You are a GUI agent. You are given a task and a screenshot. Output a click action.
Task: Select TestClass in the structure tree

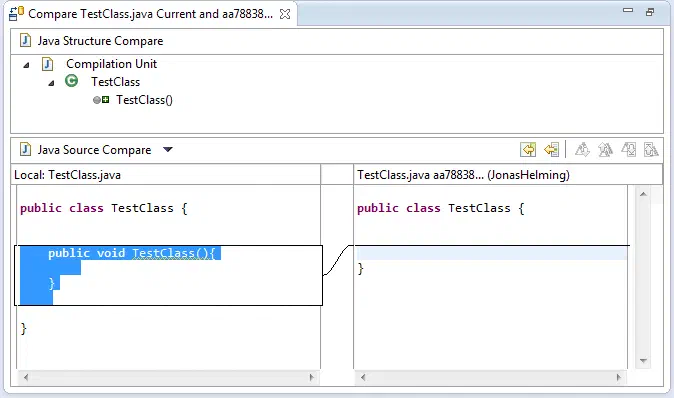[x=115, y=82]
